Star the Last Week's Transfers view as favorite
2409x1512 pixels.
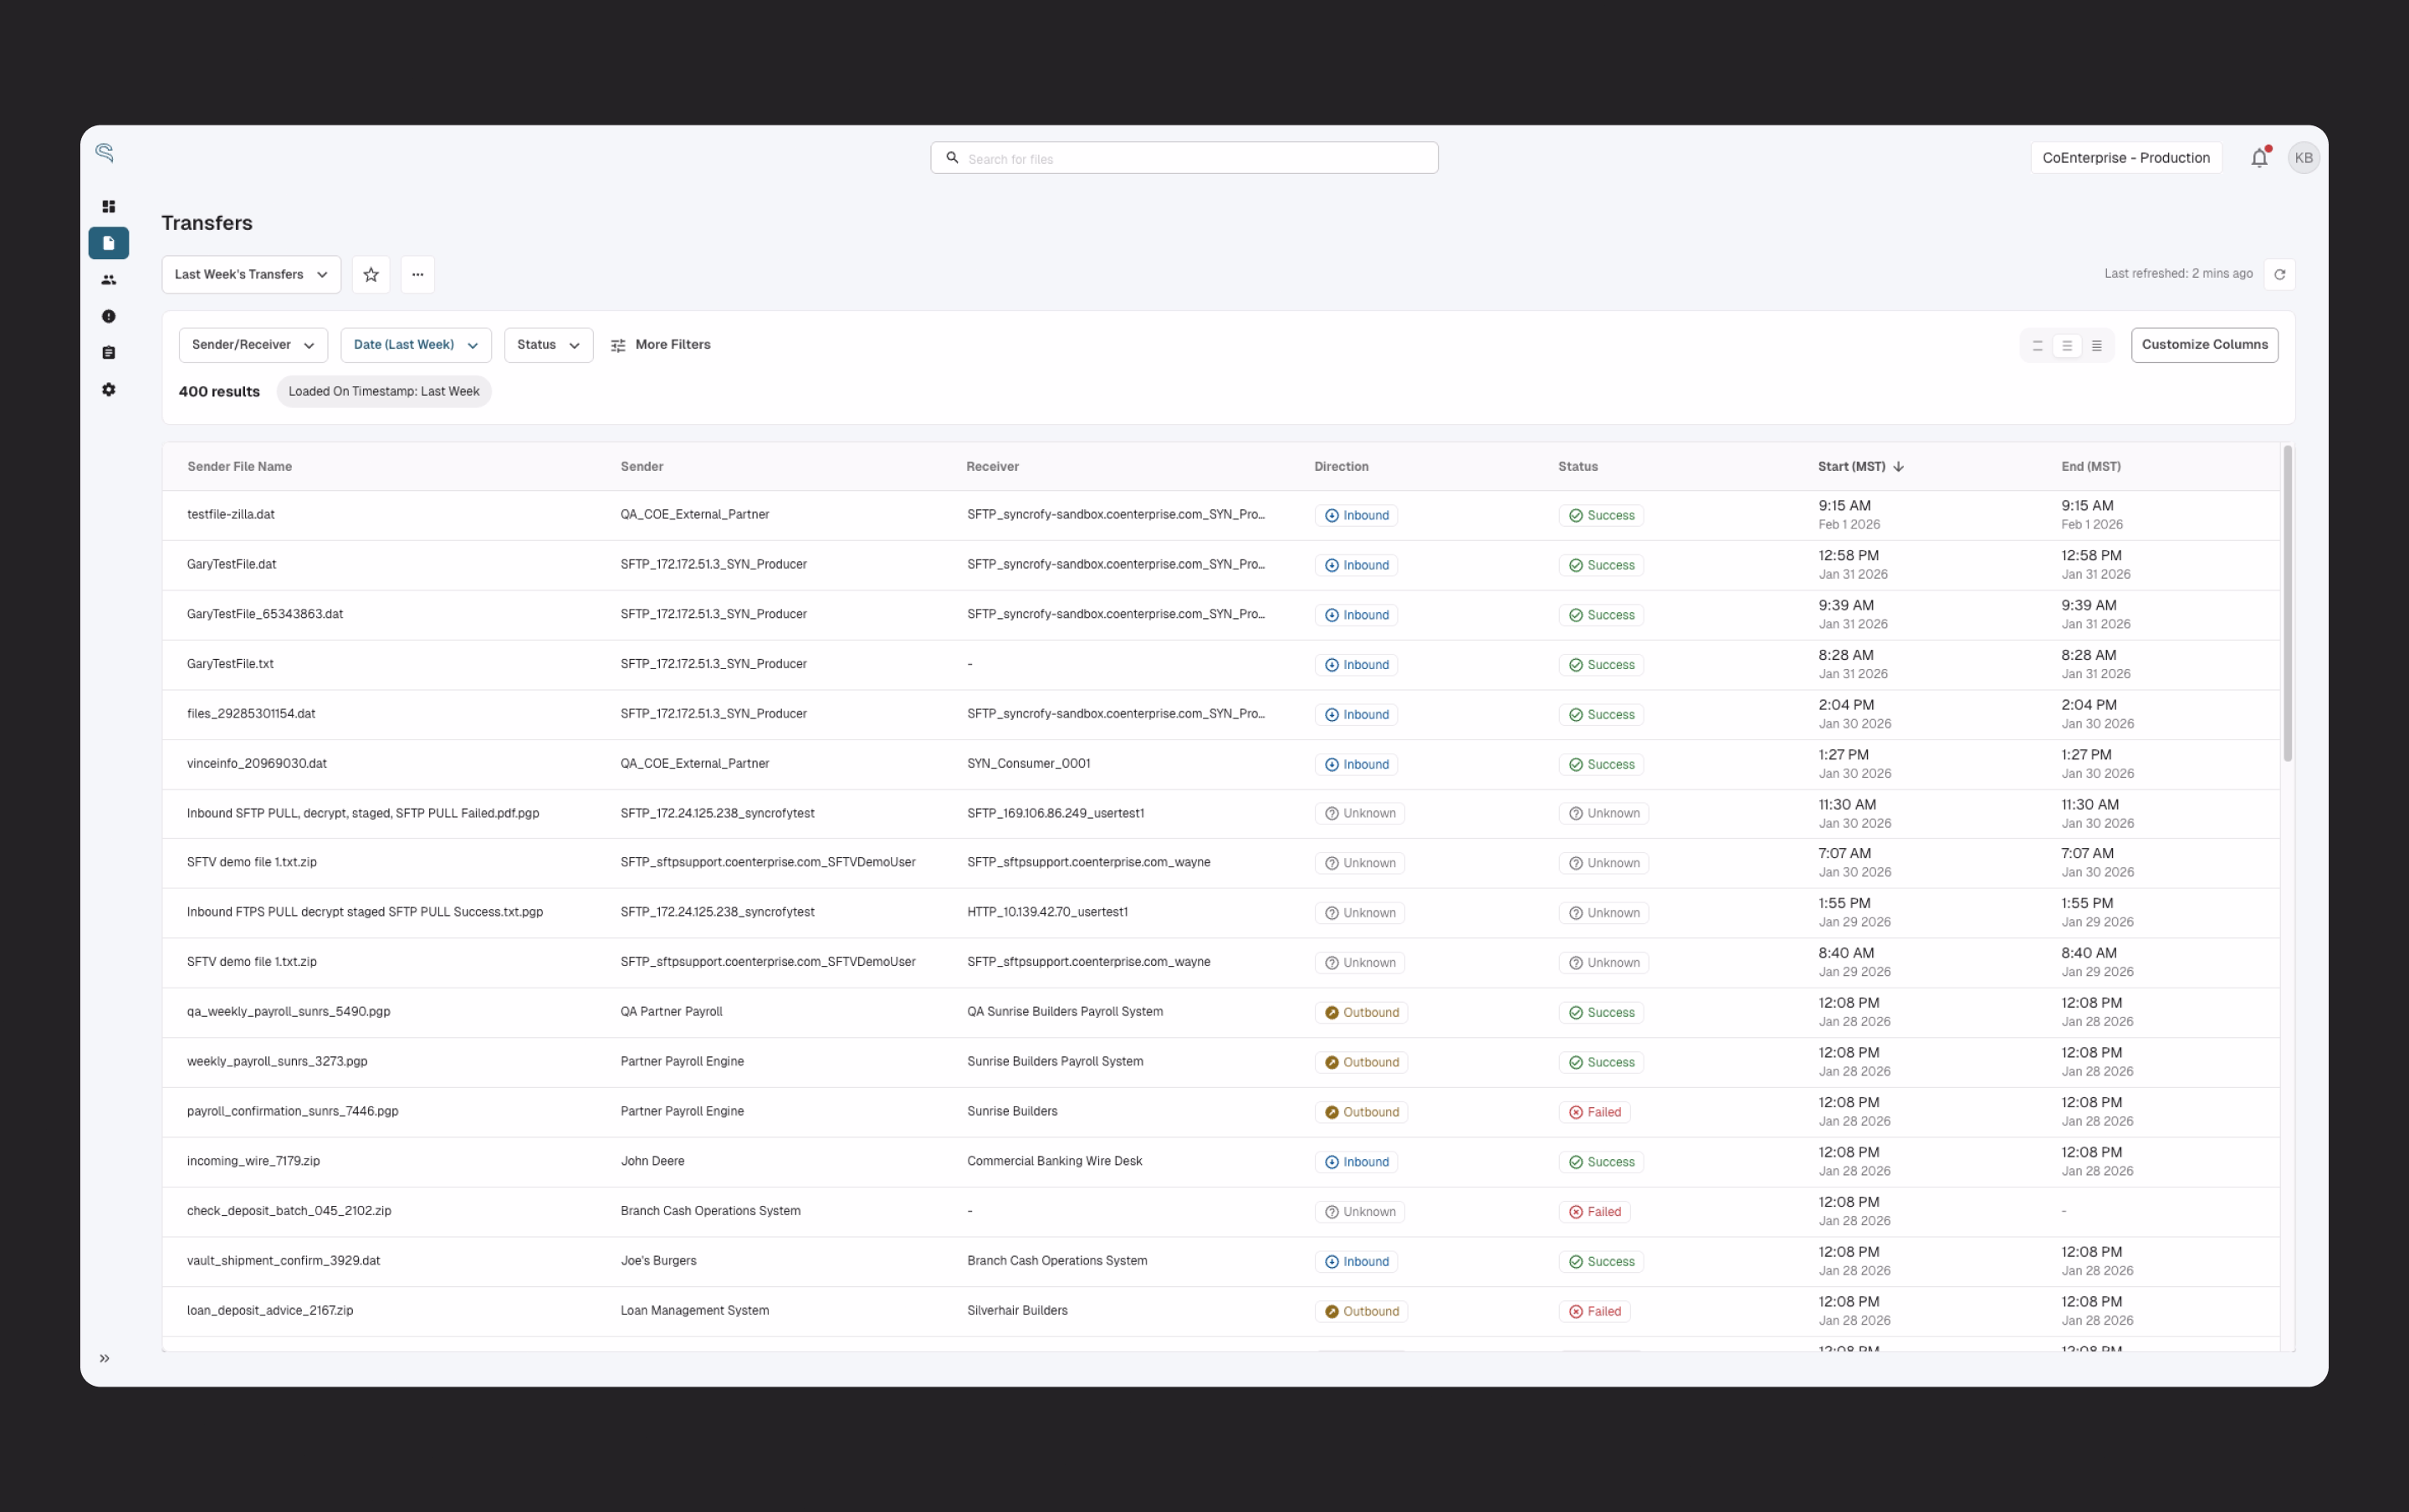tap(370, 274)
